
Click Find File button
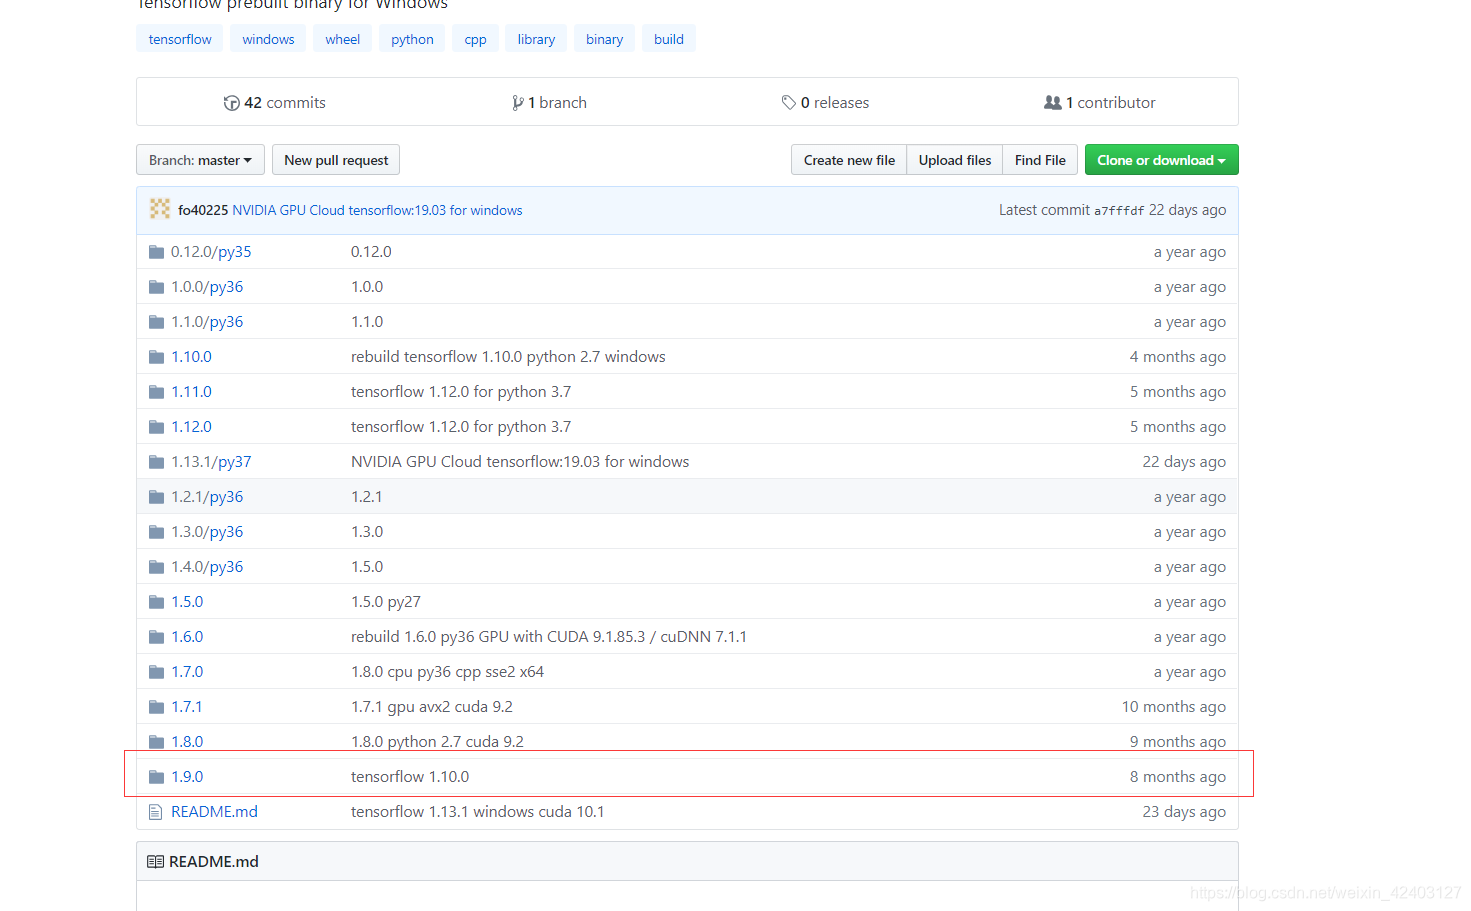pyautogui.click(x=1040, y=160)
